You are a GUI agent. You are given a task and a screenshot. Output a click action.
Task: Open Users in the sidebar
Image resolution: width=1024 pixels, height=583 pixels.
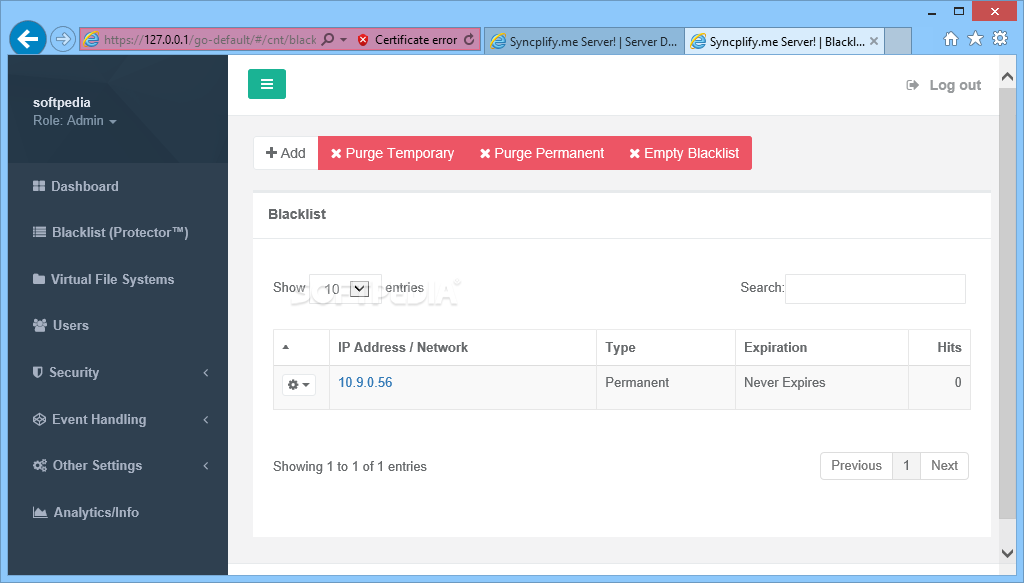[61, 325]
